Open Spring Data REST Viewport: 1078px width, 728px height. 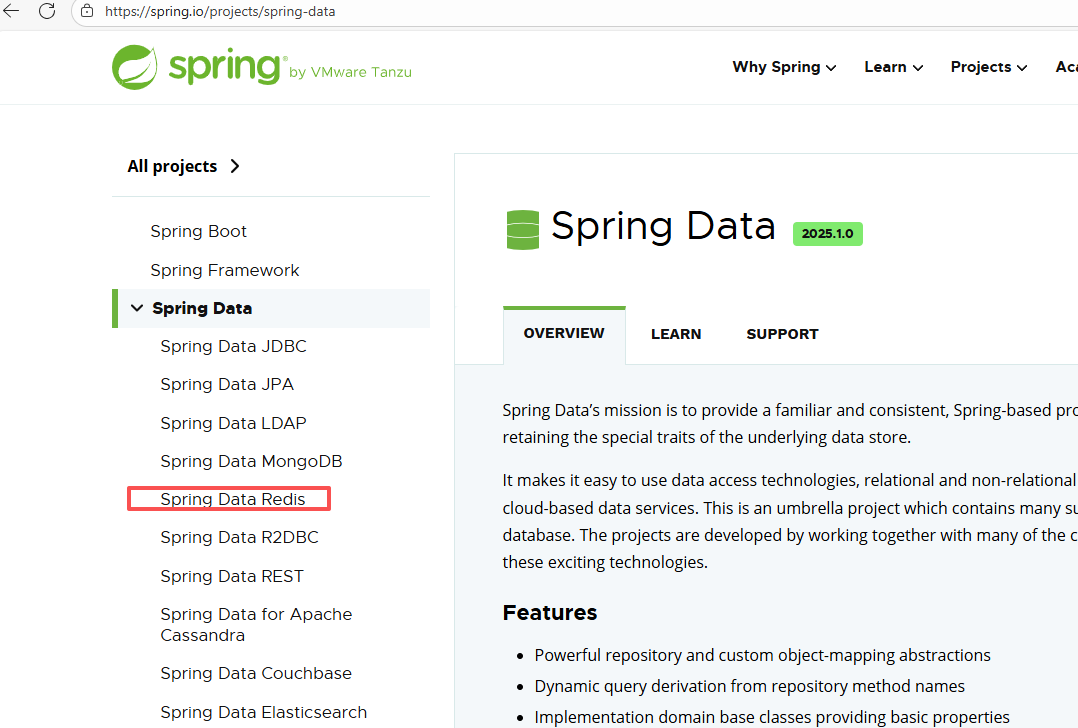pos(232,576)
